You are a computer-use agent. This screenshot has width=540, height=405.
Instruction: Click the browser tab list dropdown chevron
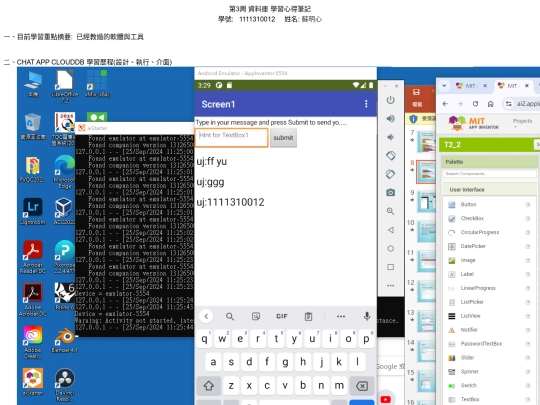(x=444, y=85)
